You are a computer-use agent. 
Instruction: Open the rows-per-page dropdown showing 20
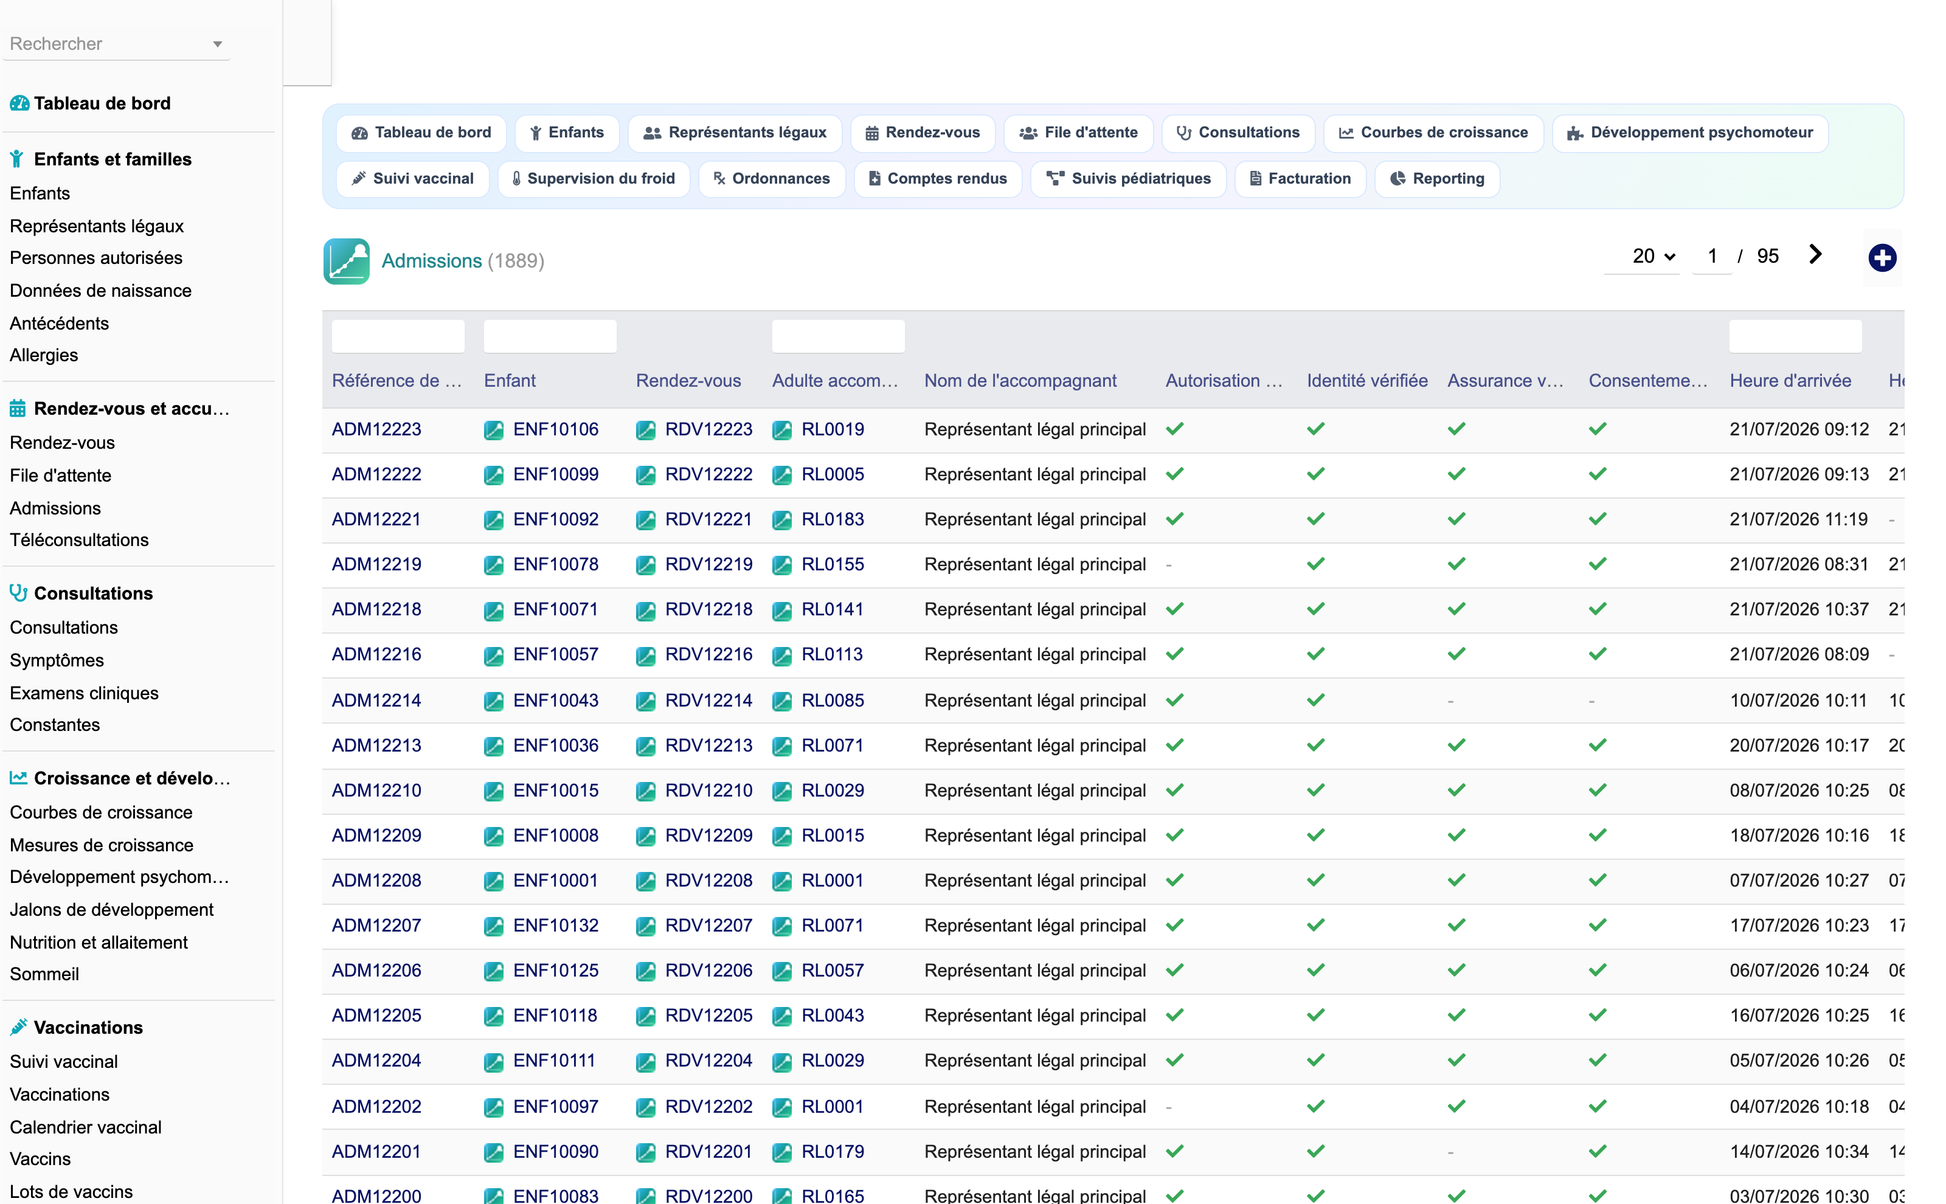pyautogui.click(x=1654, y=257)
